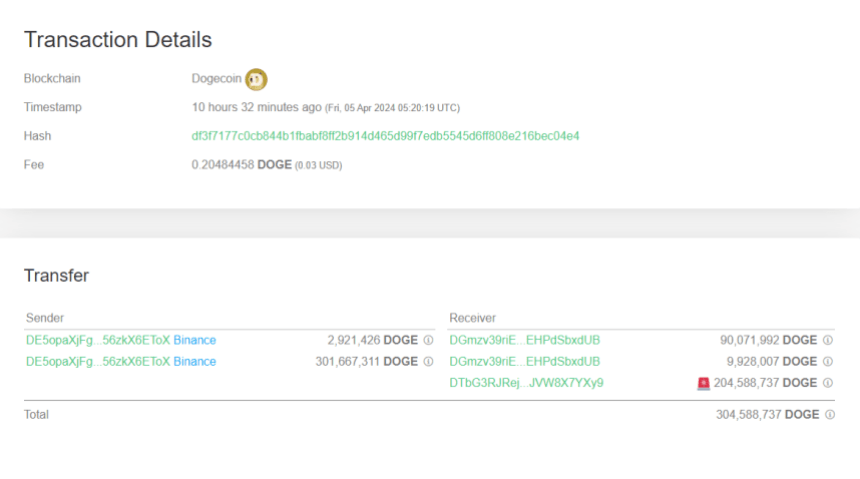The width and height of the screenshot is (860, 479).
Task: Open second sender row DE5opaXjFg address
Action: (97, 361)
